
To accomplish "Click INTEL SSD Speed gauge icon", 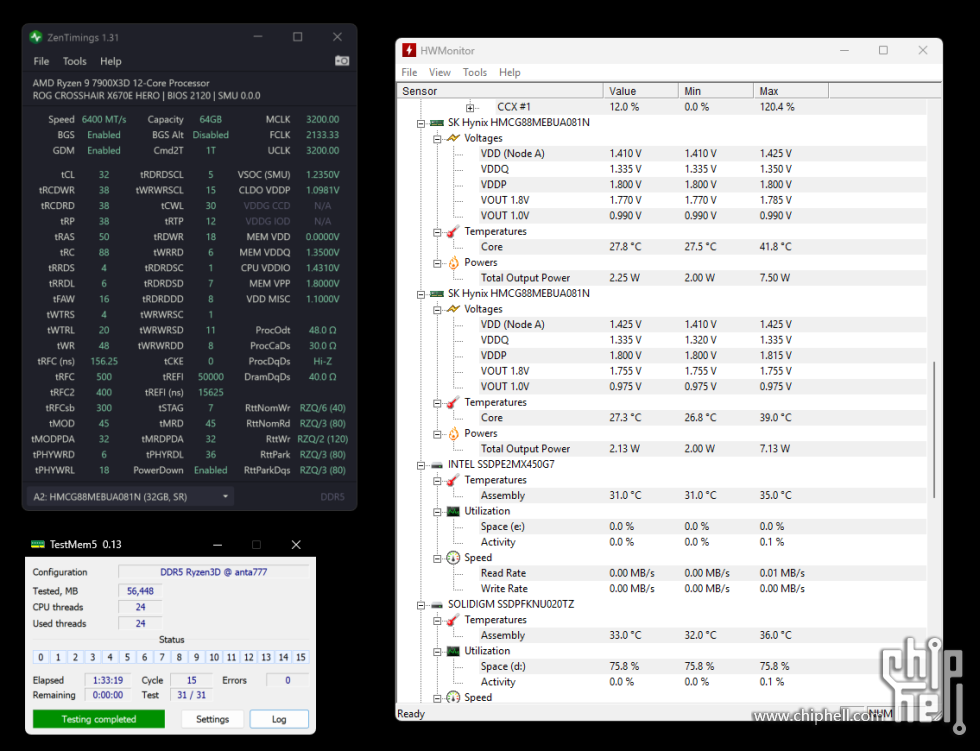I will click(x=453, y=558).
